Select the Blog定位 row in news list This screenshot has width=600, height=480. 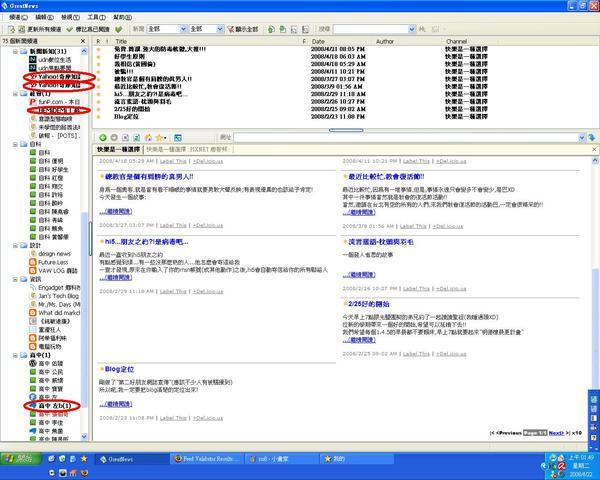(x=344, y=116)
